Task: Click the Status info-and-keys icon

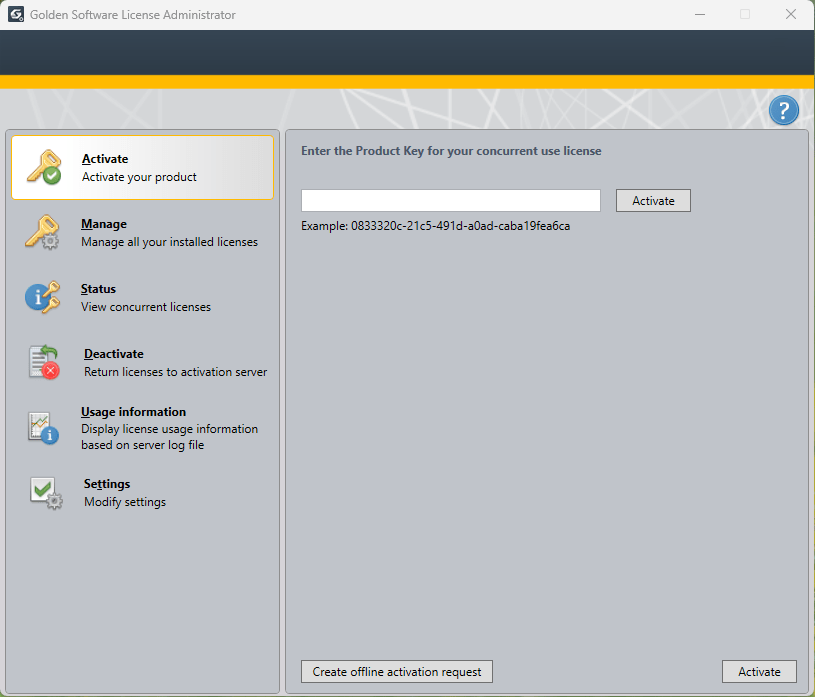Action: tap(43, 297)
